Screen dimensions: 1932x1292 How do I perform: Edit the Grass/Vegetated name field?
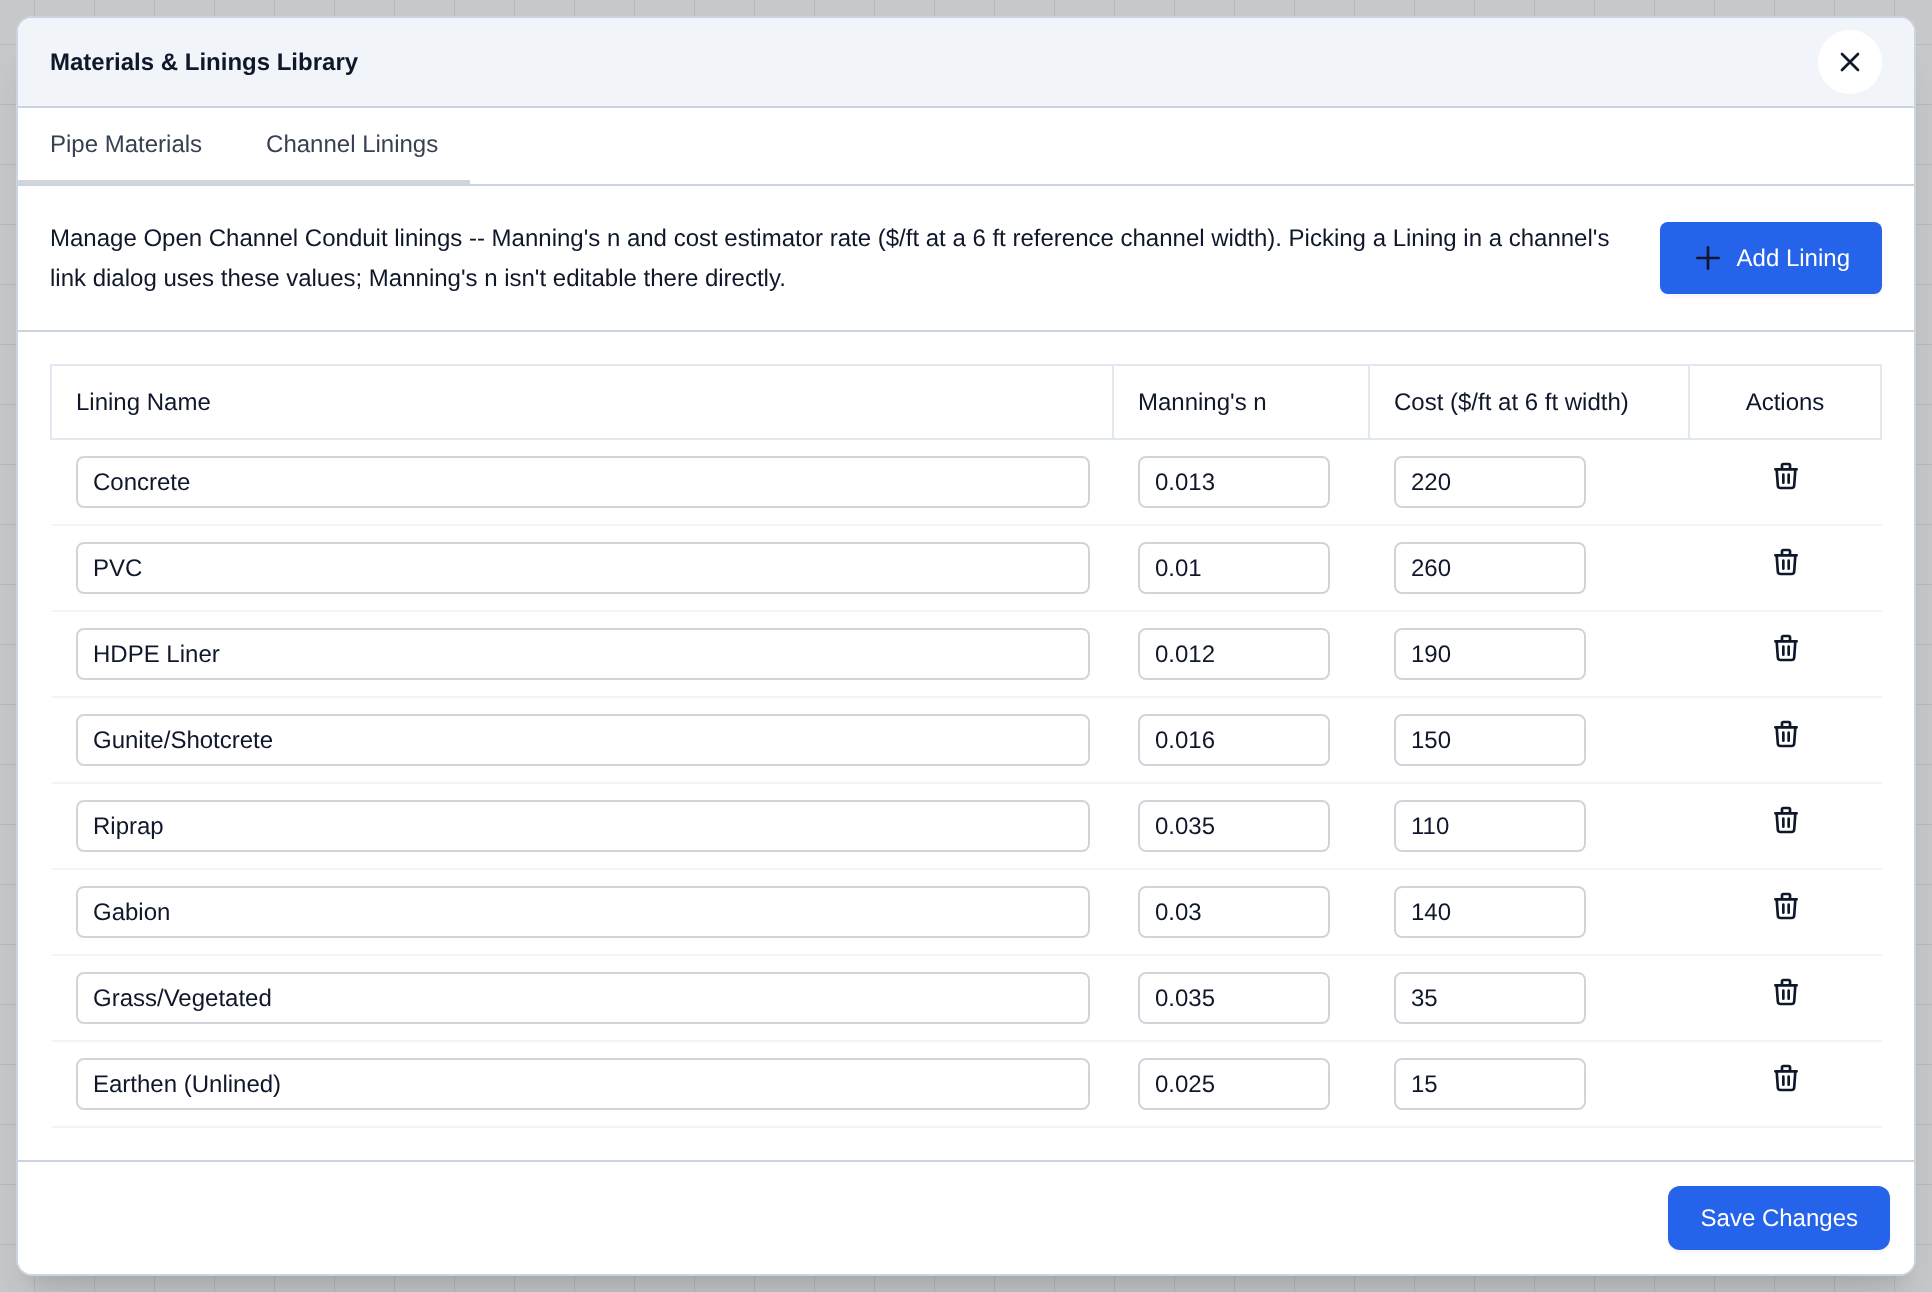582,998
